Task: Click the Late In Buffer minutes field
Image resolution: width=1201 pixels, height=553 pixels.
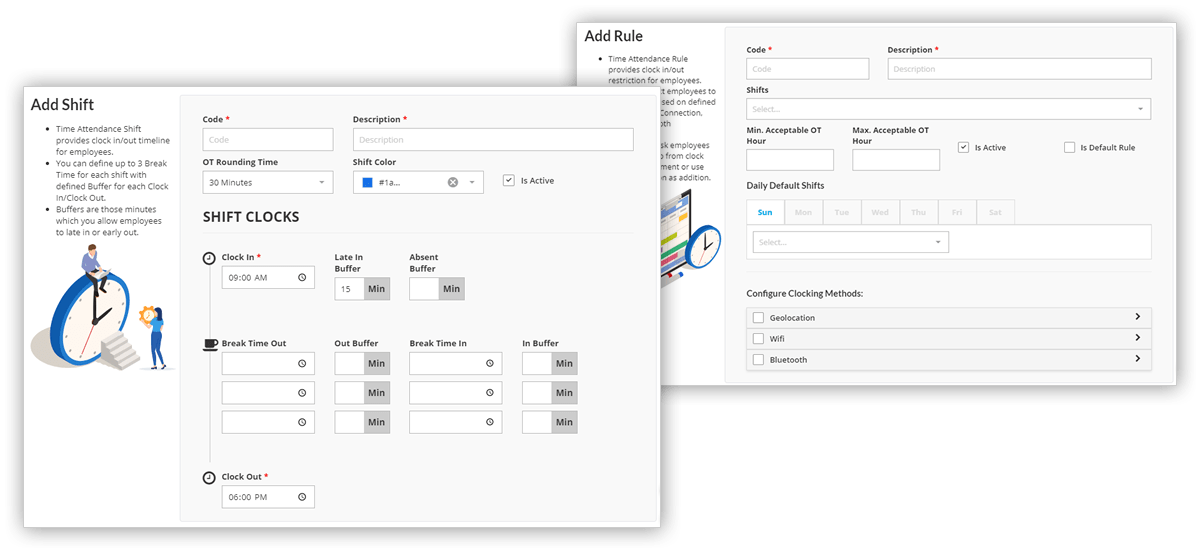Action: coord(349,289)
